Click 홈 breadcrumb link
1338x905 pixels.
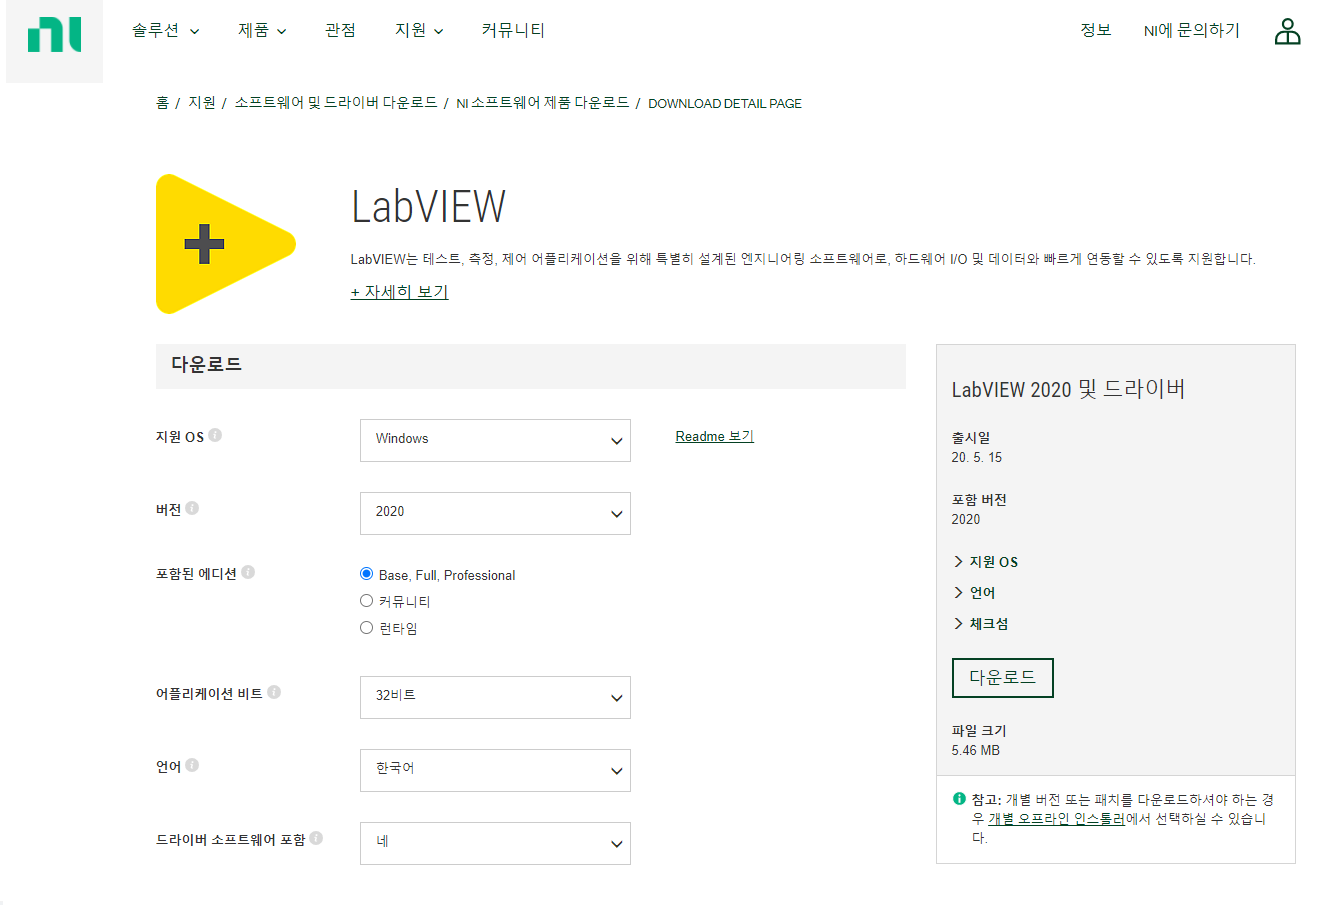(x=162, y=103)
